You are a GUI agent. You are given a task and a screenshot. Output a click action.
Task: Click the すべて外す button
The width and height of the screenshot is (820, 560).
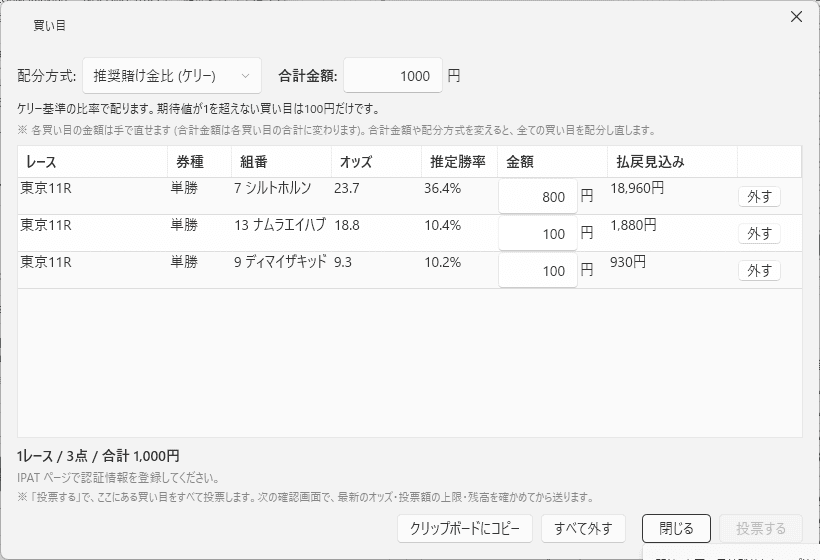pyautogui.click(x=583, y=529)
